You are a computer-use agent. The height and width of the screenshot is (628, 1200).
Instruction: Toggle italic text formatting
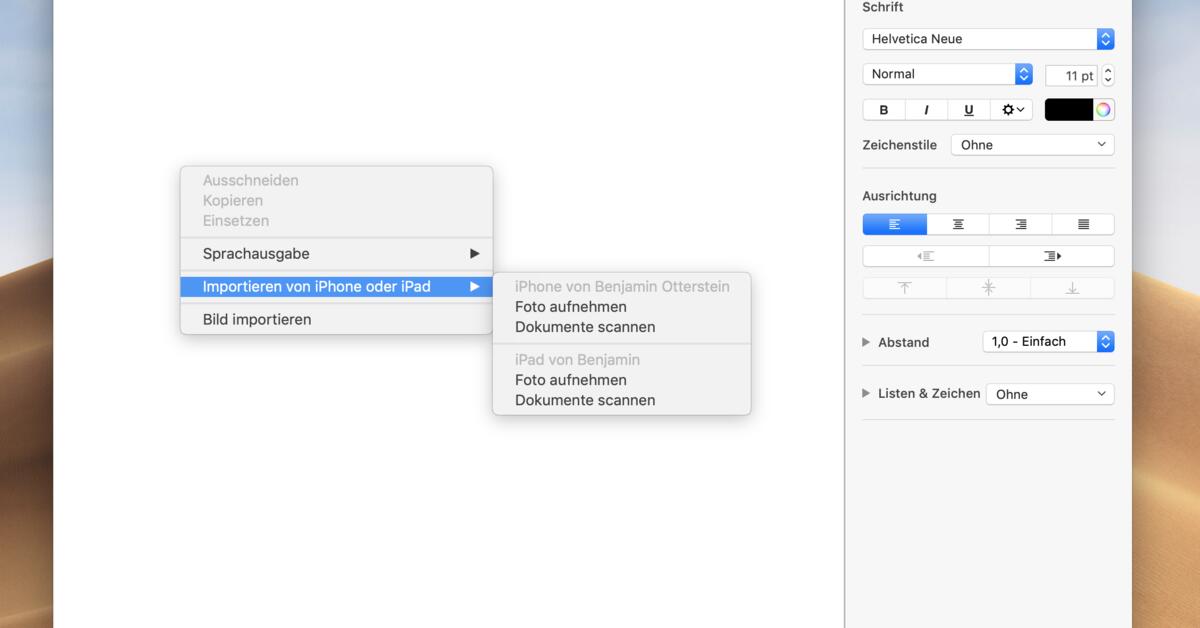click(x=926, y=110)
